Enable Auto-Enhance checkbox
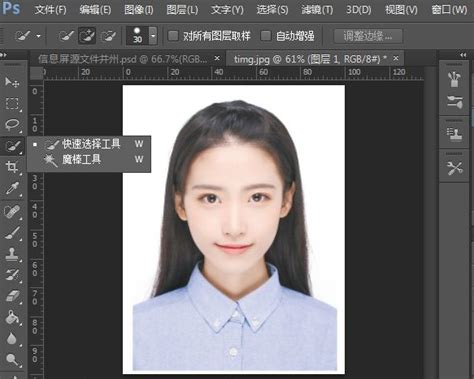The image size is (474, 379). tap(266, 35)
